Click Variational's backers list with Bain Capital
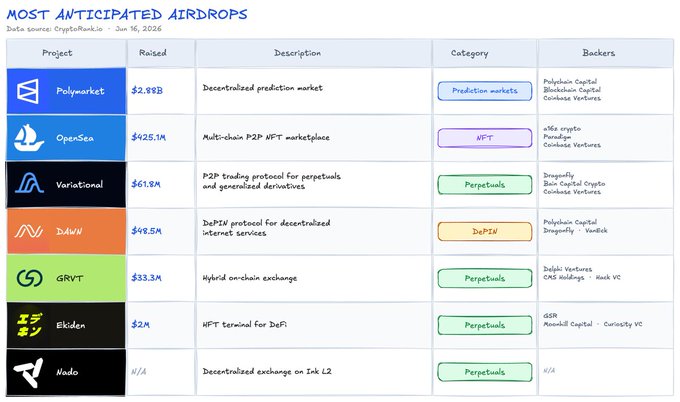Image resolution: width=680 pixels, height=402 pixels. click(x=574, y=183)
